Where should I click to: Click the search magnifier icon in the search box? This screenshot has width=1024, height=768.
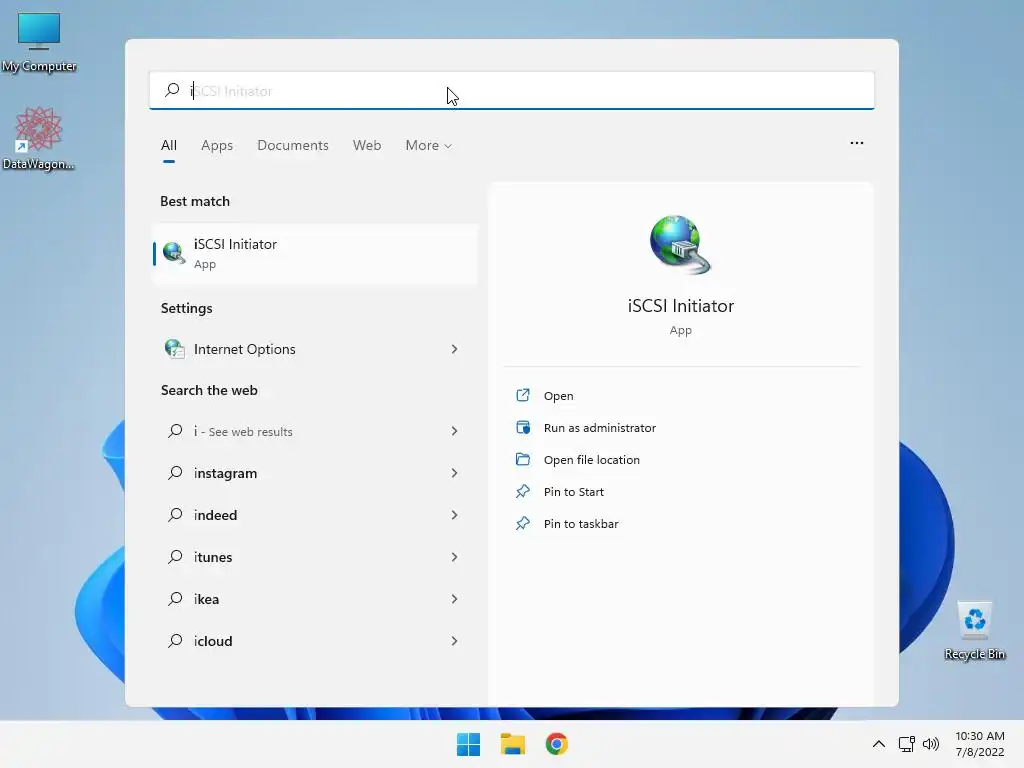pos(172,90)
